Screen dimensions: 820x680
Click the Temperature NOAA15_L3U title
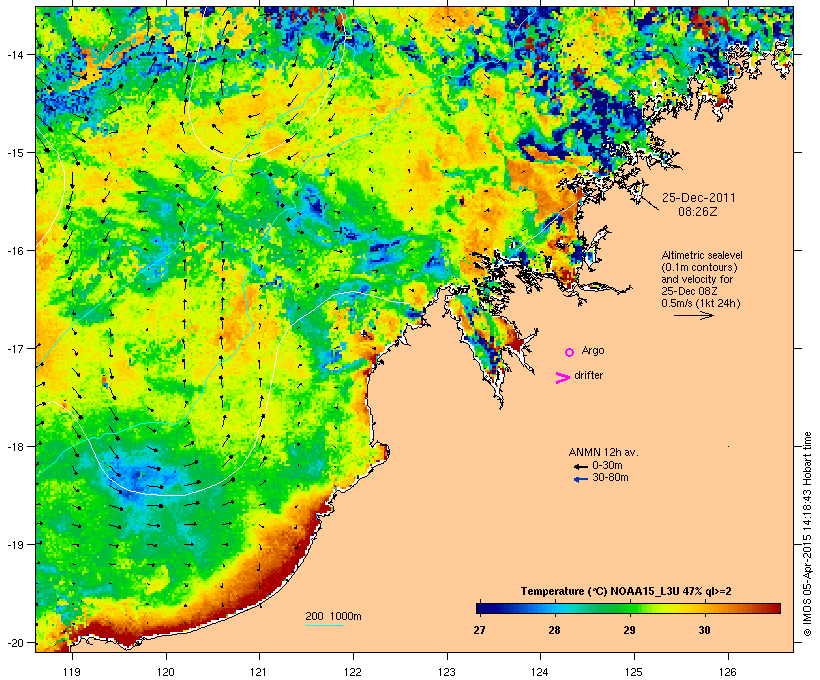click(626, 592)
